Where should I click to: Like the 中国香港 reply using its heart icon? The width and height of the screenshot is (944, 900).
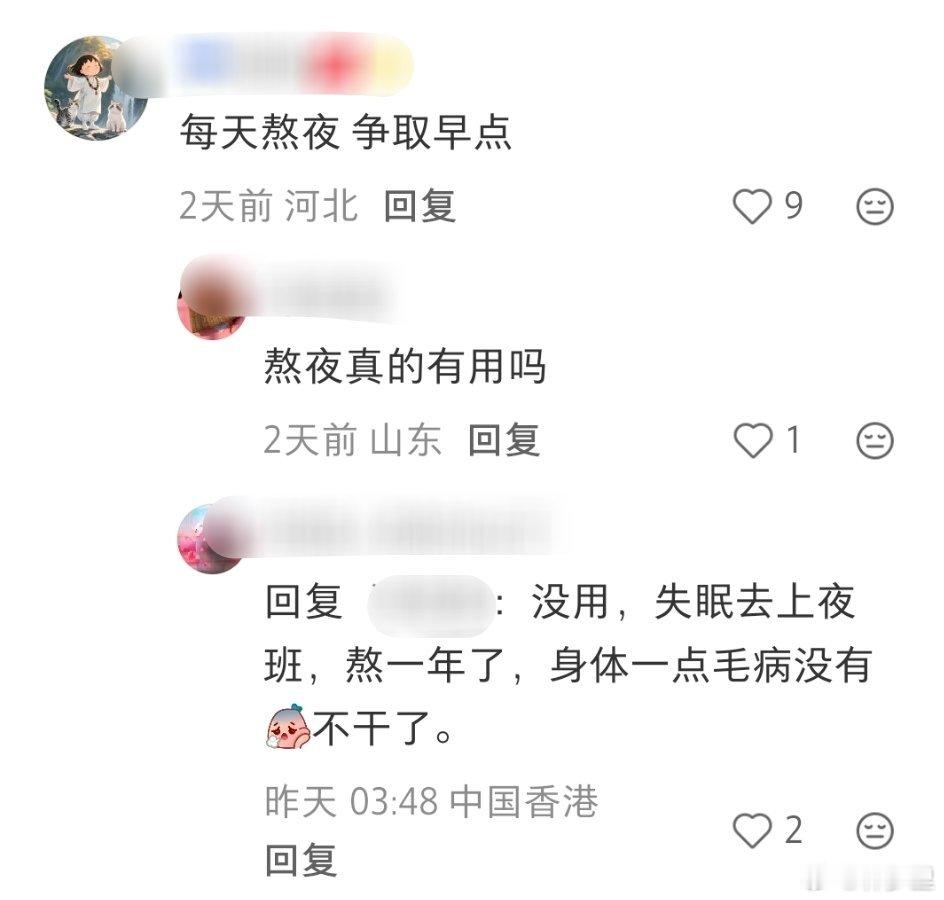(x=752, y=831)
